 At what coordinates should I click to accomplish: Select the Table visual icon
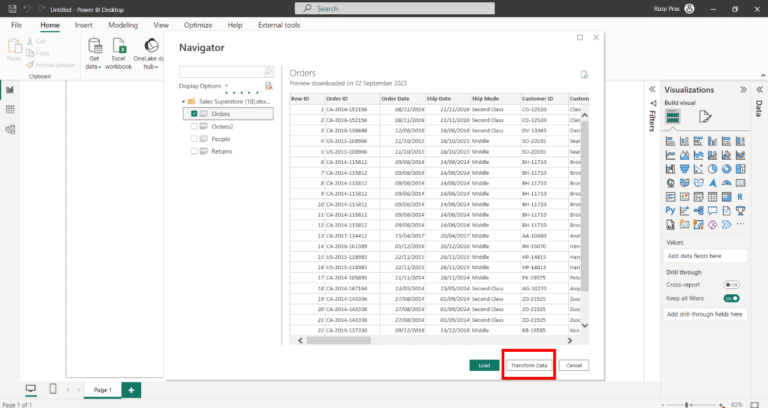tap(712, 197)
